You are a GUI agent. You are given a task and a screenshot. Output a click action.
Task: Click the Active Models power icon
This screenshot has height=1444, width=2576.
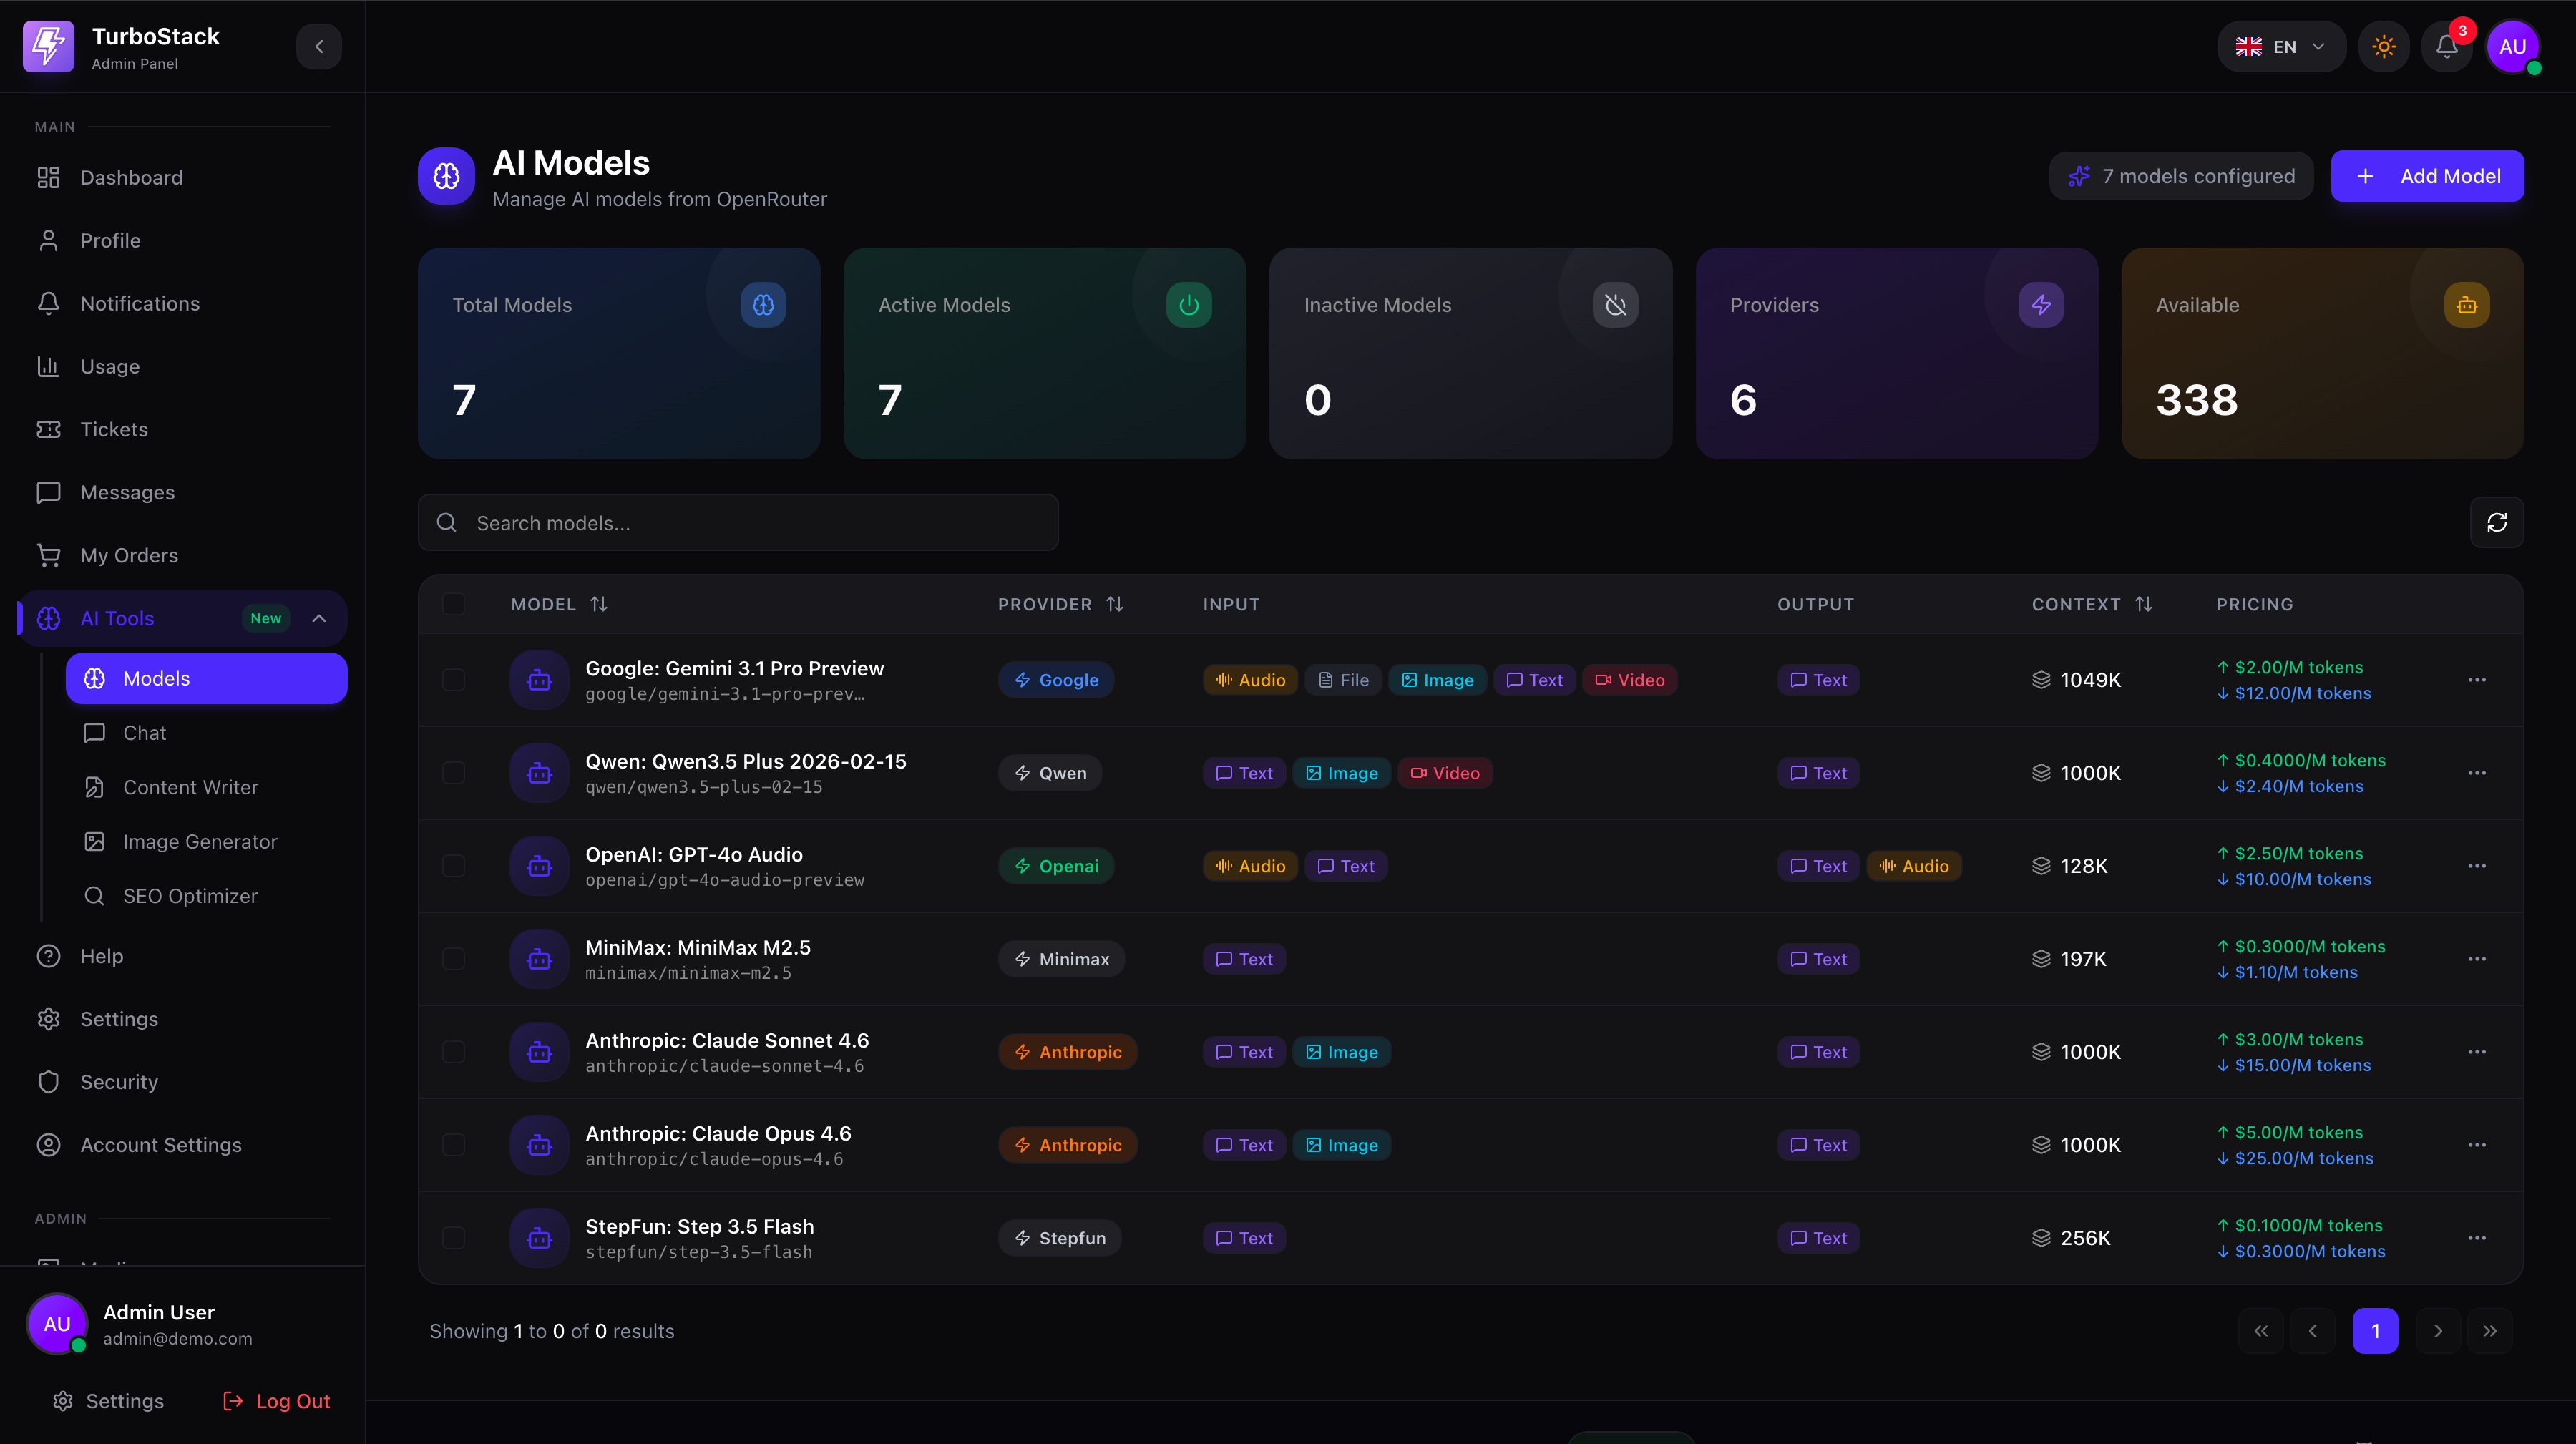click(1188, 305)
